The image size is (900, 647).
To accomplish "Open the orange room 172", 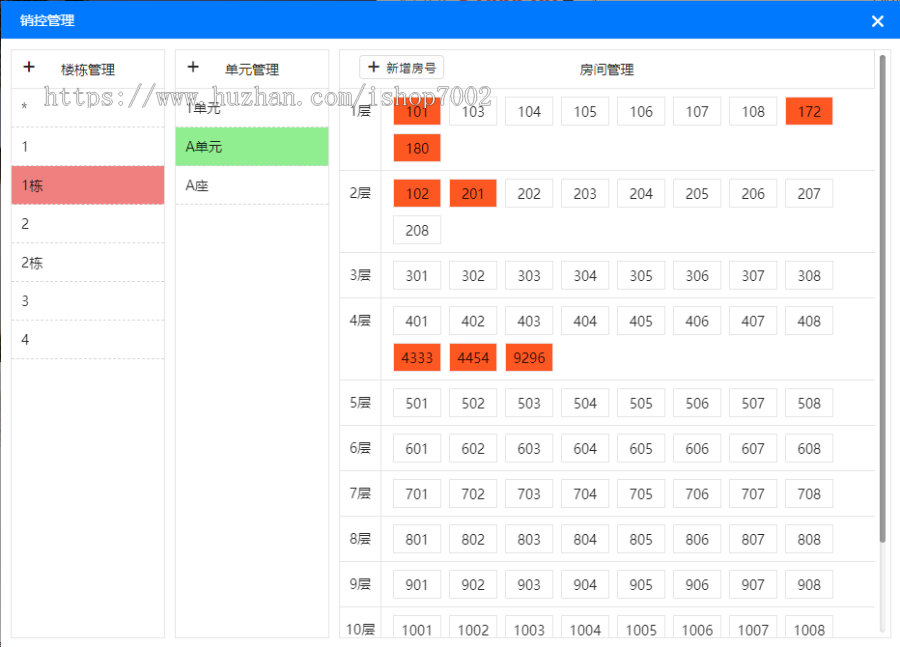I will (x=809, y=111).
